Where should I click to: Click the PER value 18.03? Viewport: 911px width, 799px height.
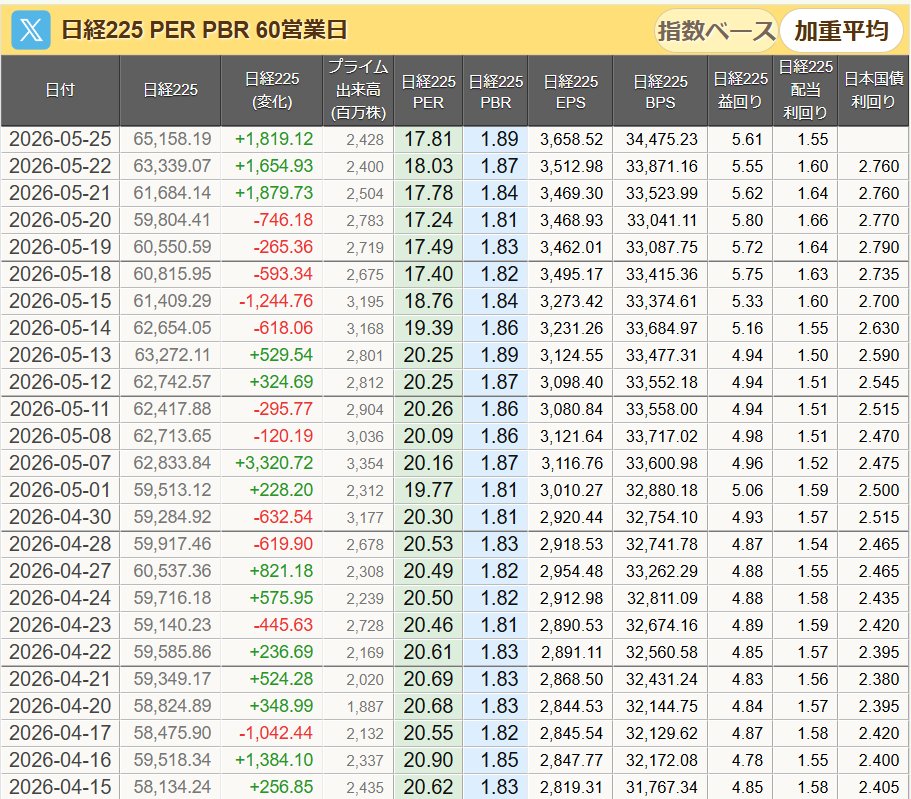(428, 166)
